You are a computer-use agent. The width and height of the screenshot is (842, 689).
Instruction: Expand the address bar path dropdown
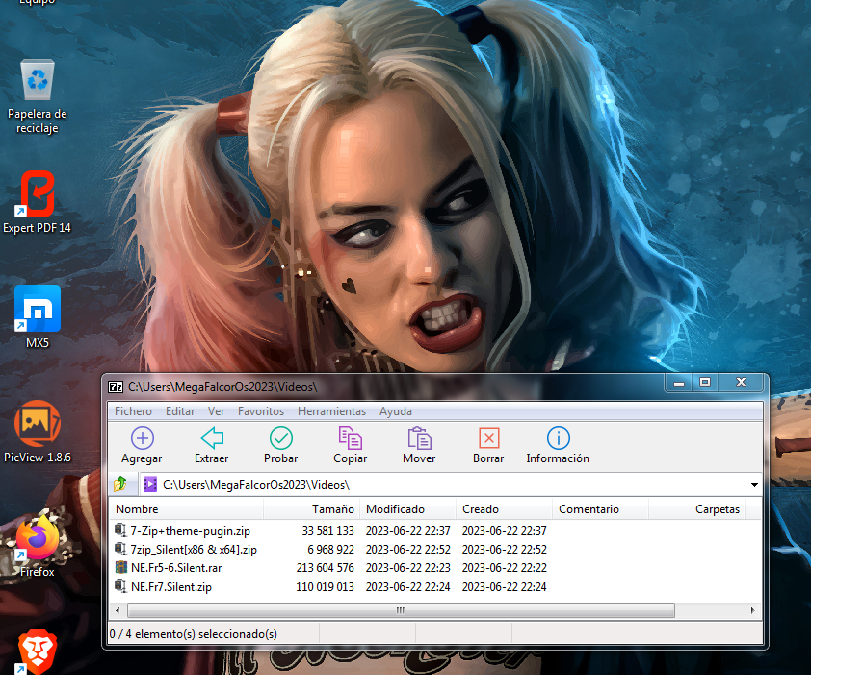[754, 485]
